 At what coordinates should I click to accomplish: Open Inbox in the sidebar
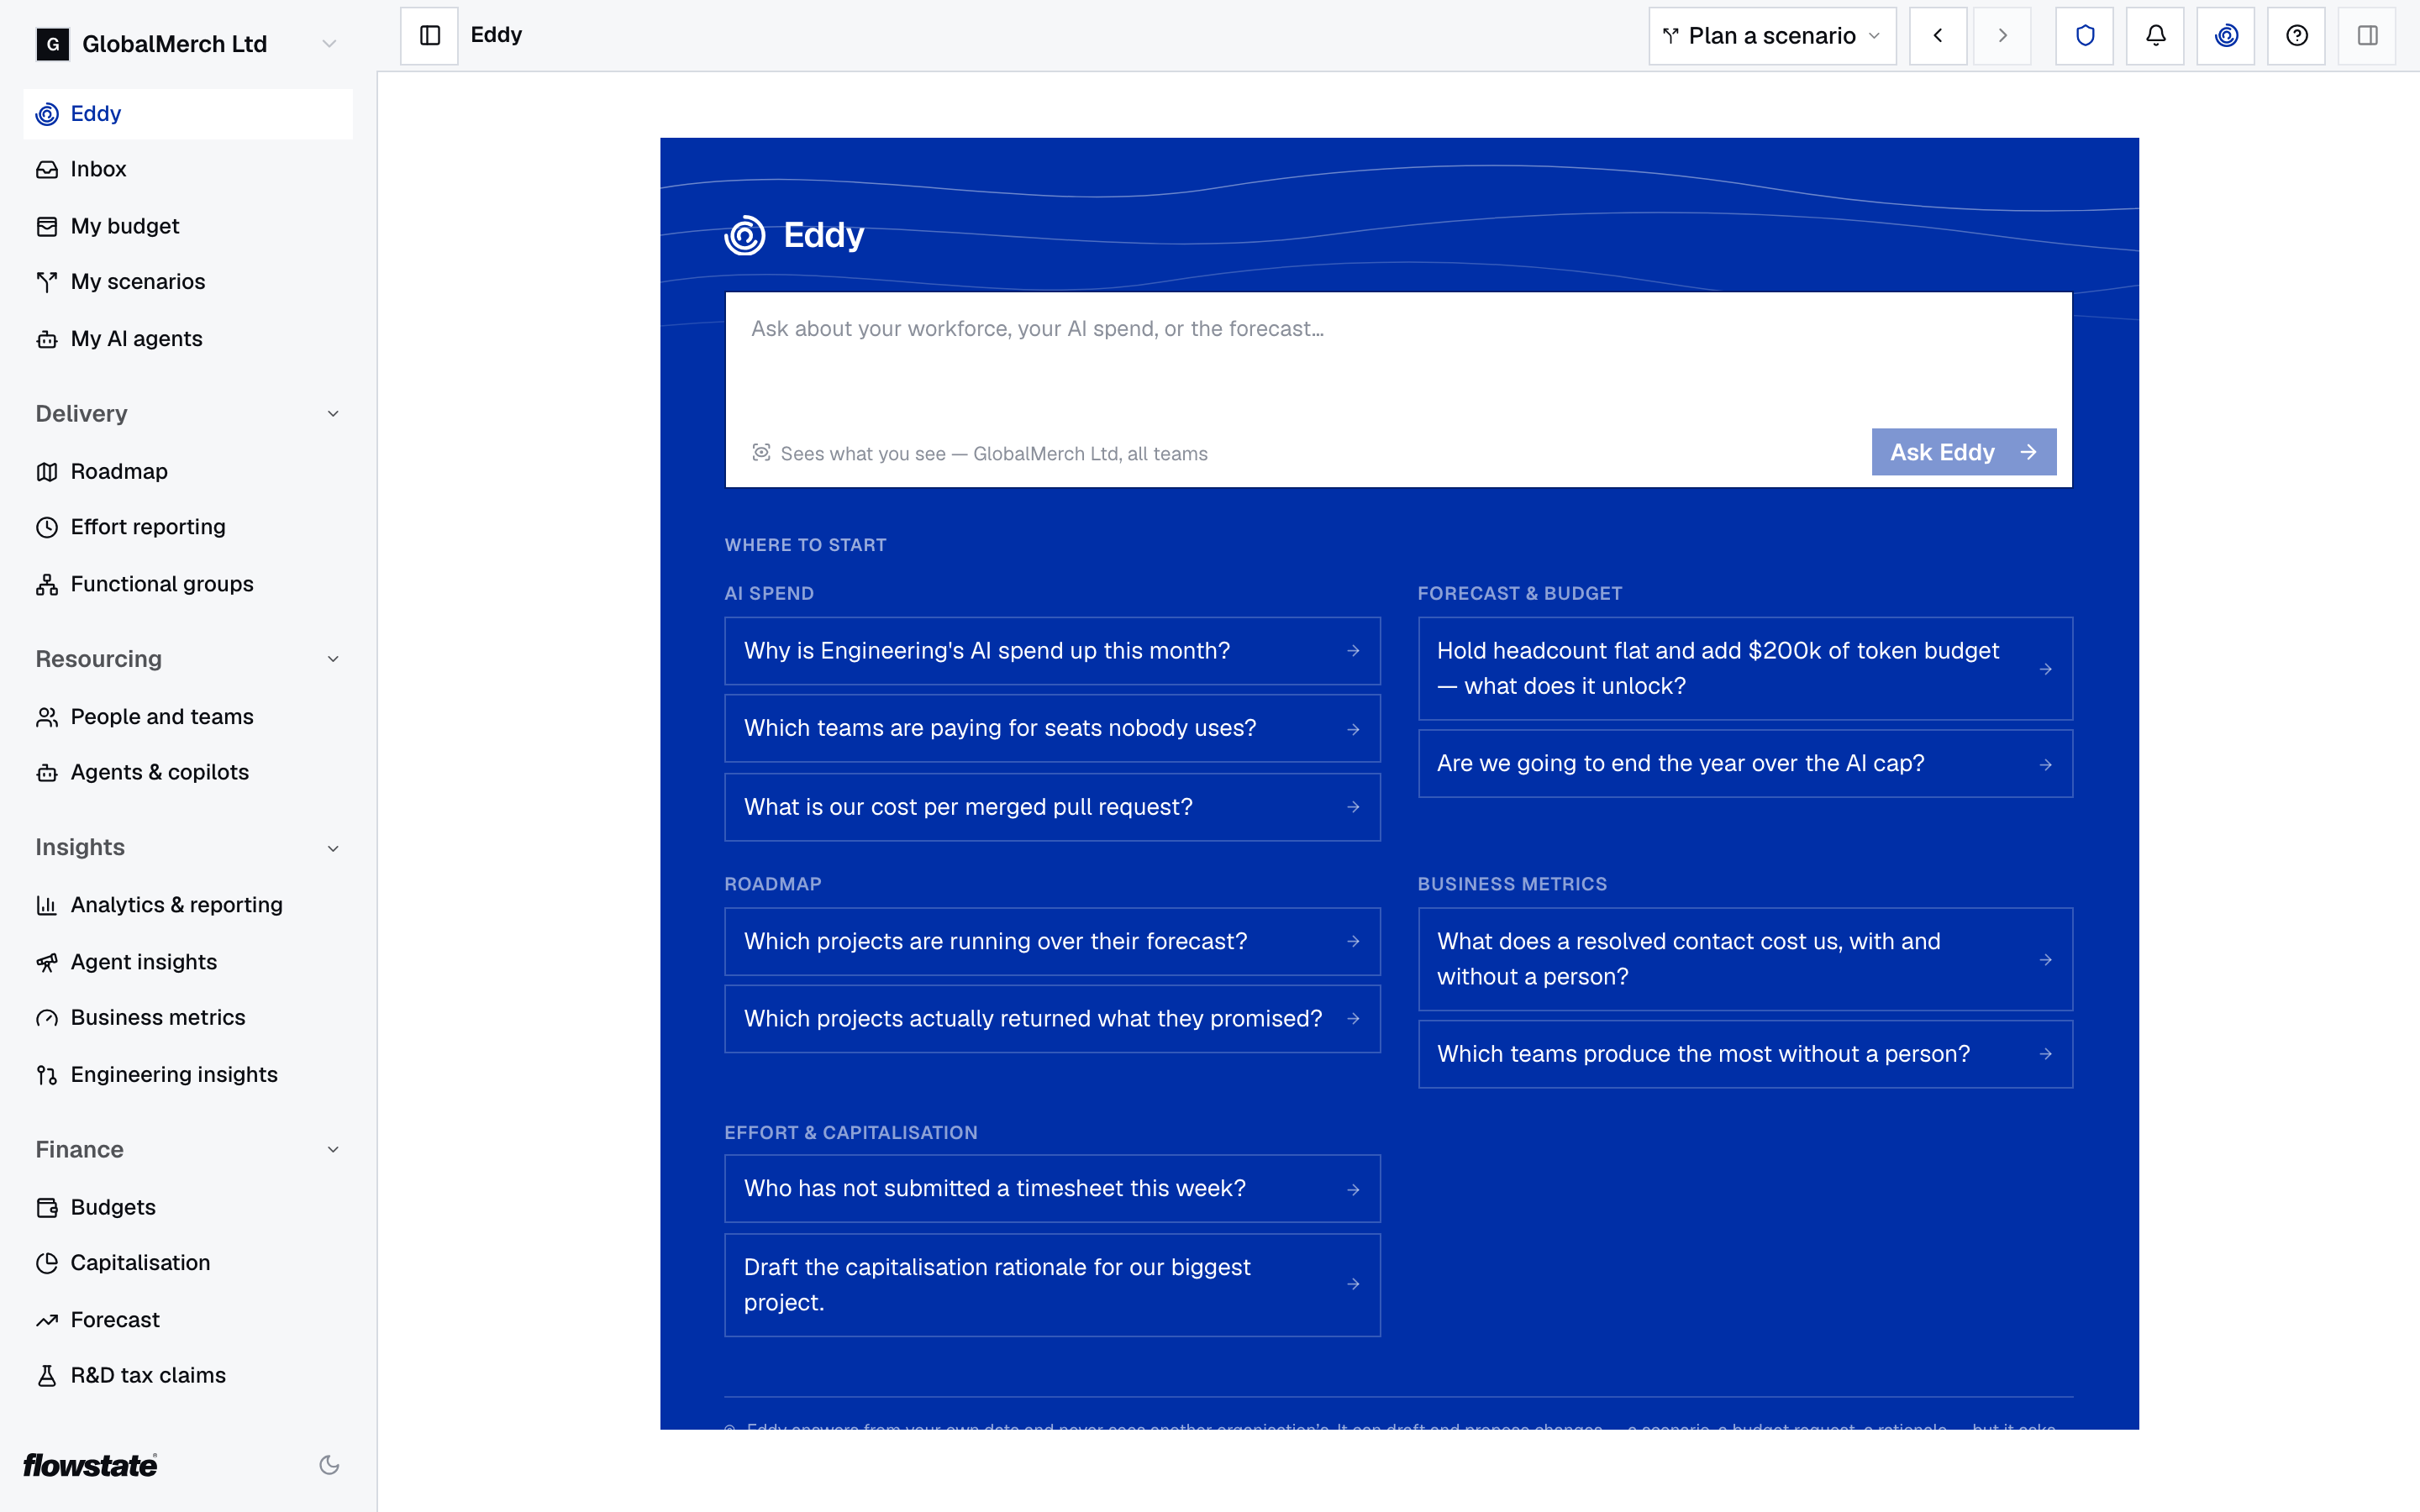click(x=188, y=169)
